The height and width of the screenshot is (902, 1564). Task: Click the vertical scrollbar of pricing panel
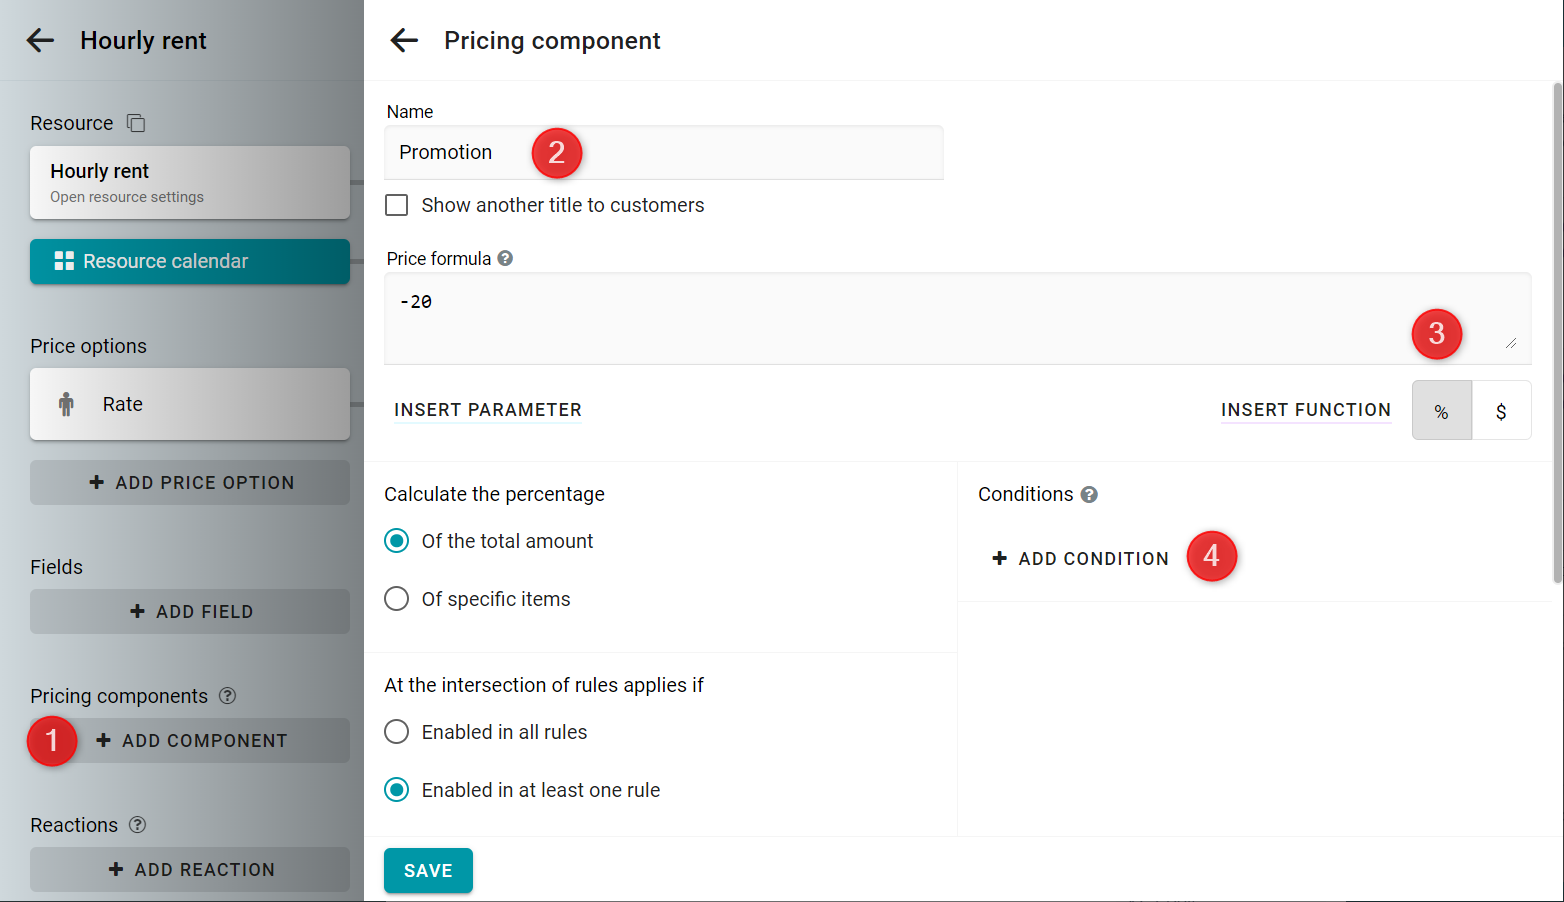(1557, 332)
